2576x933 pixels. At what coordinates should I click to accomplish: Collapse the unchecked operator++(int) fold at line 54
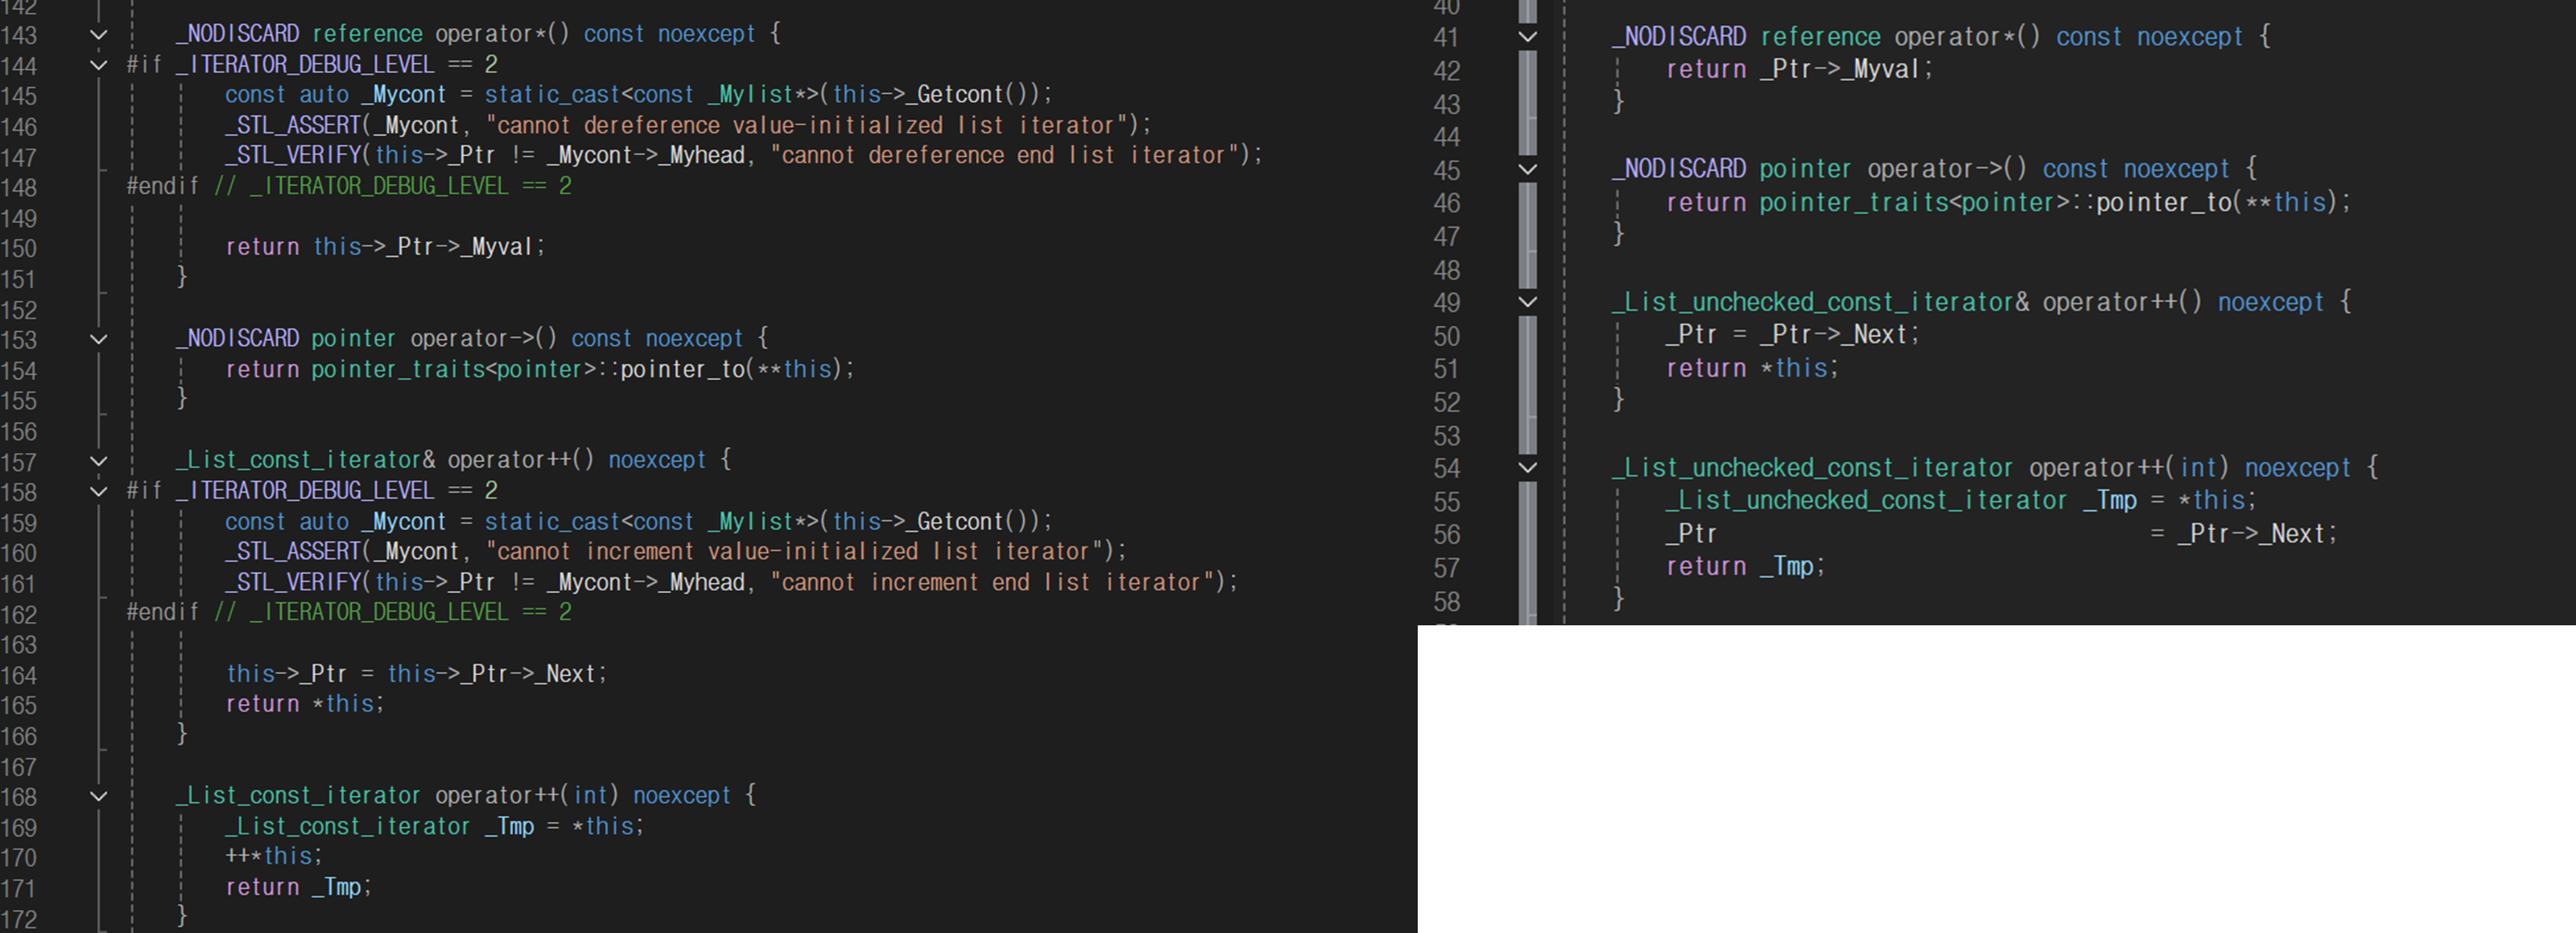pyautogui.click(x=1527, y=467)
